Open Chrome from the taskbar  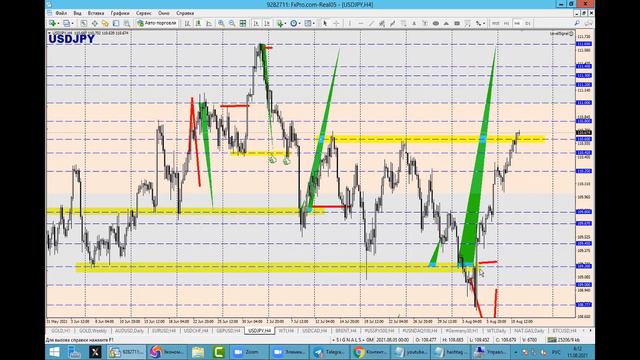370,352
